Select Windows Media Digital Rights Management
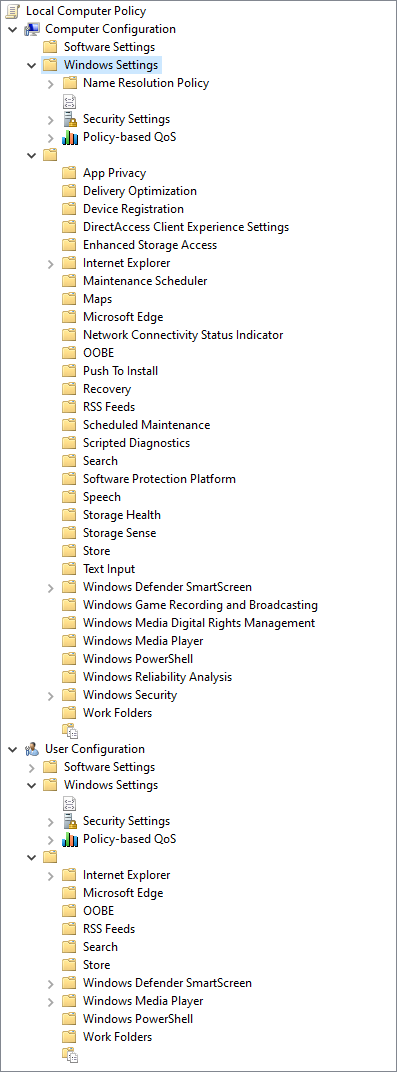Image resolution: width=397 pixels, height=1072 pixels. (x=199, y=623)
